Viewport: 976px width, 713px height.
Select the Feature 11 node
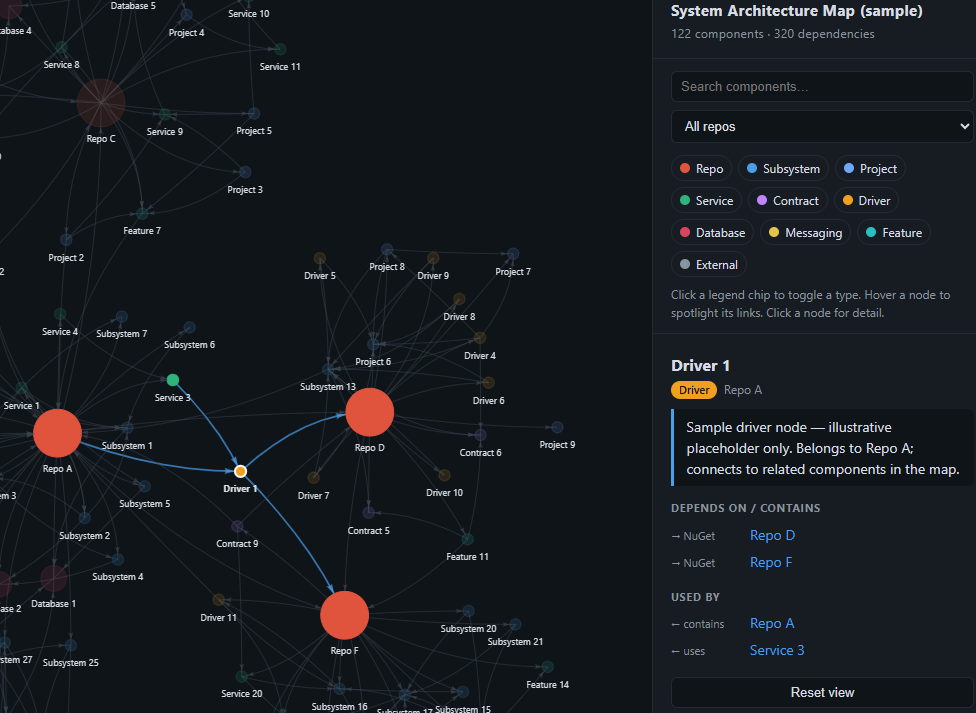point(467,539)
